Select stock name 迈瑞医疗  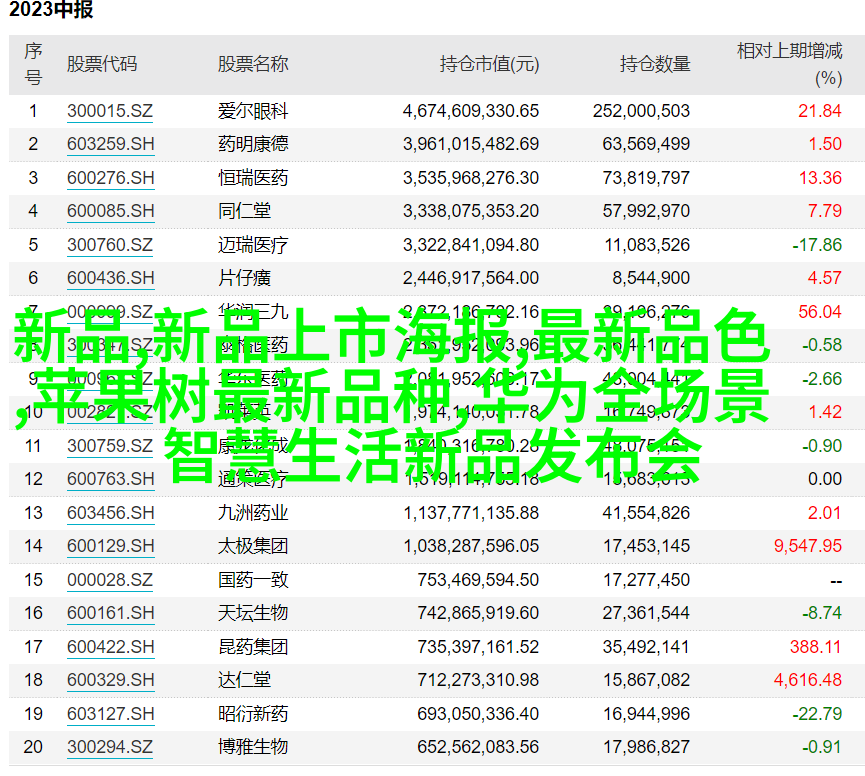click(x=253, y=245)
